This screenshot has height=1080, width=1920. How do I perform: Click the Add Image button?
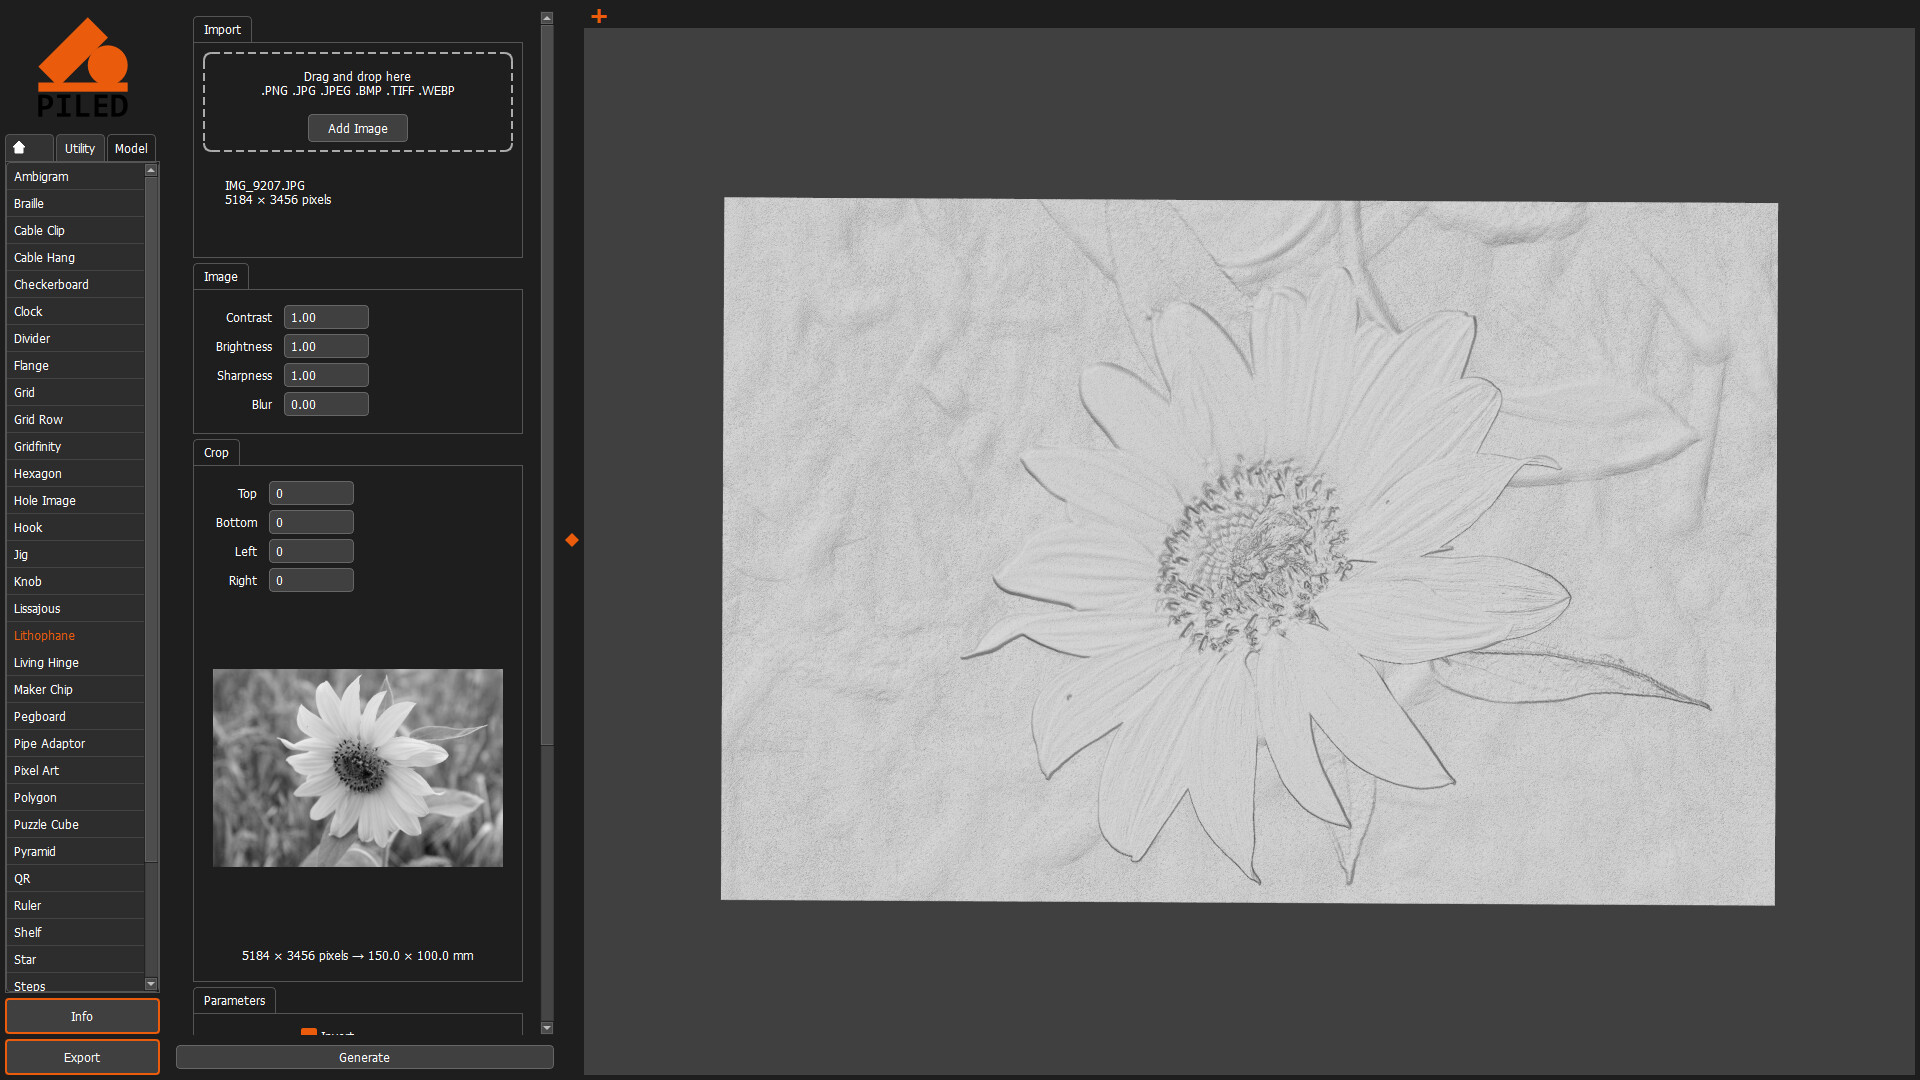point(357,128)
